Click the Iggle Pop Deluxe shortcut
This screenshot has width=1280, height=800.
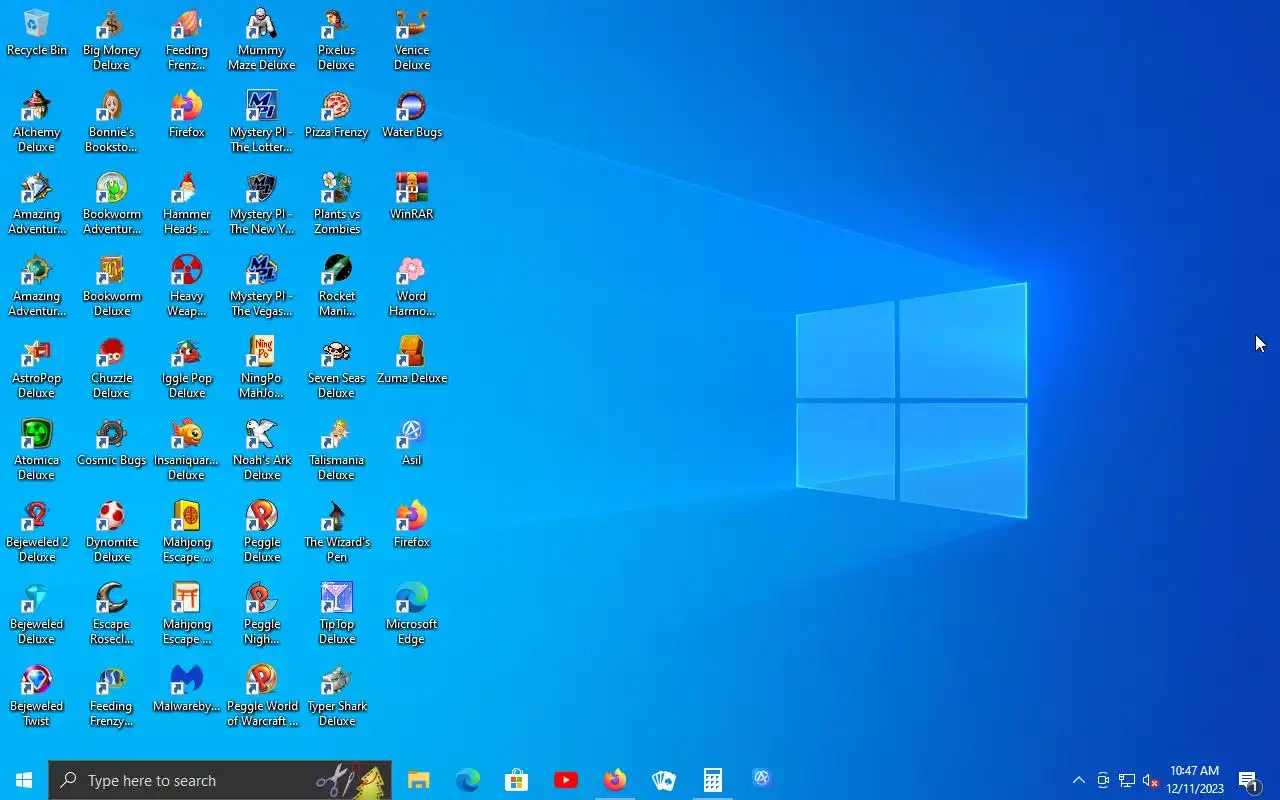click(187, 368)
